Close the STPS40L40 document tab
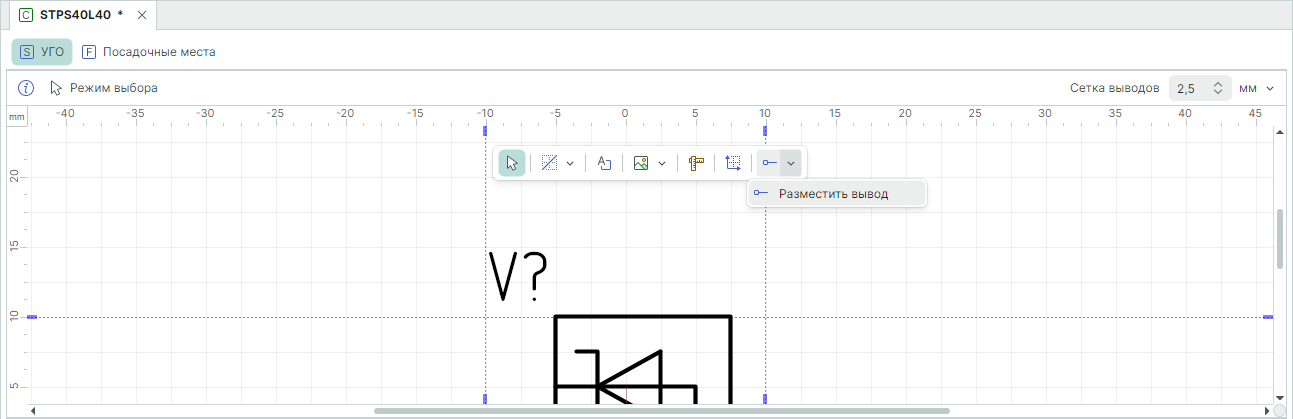This screenshot has height=419, width=1293. [142, 15]
